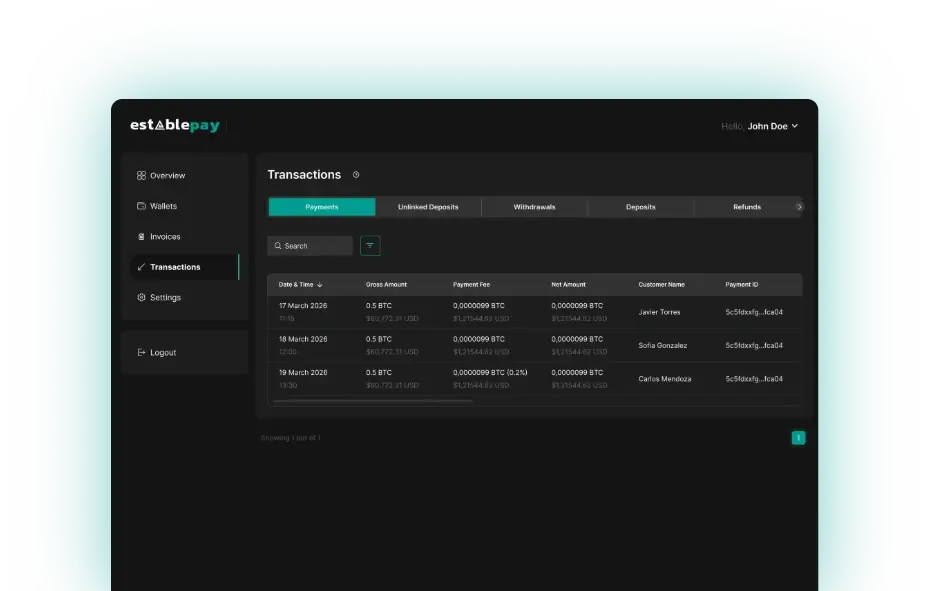930x591 pixels.
Task: Click customer name Carlos Mendoza
Action: click(x=664, y=379)
